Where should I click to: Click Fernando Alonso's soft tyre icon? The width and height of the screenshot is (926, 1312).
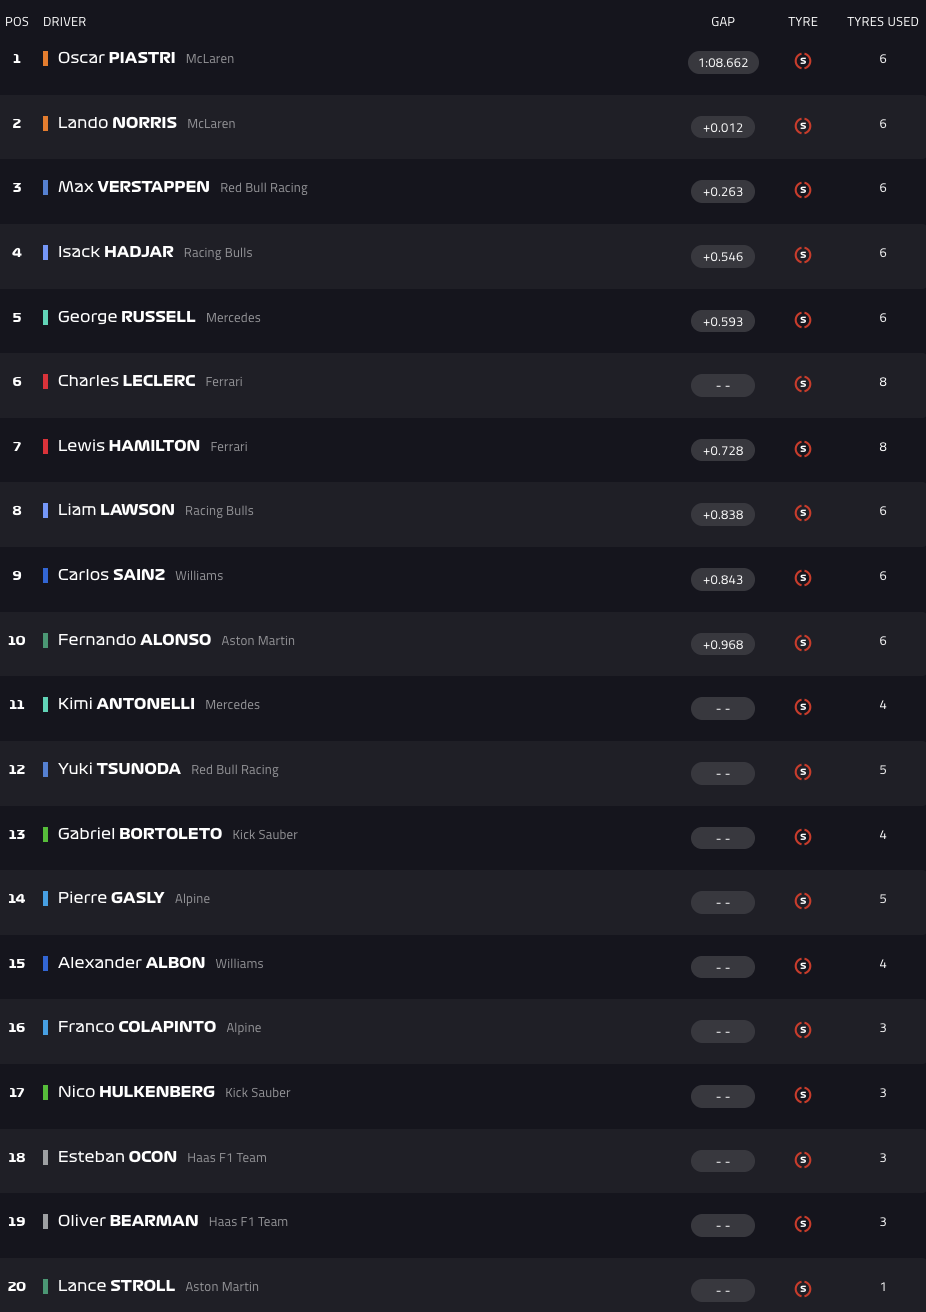tap(802, 643)
